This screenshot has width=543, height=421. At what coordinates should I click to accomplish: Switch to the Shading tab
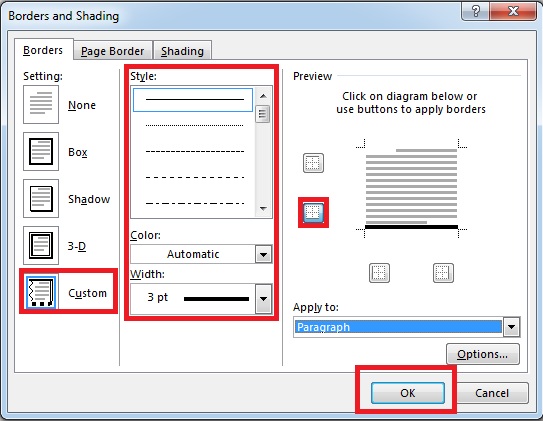pyautogui.click(x=183, y=51)
